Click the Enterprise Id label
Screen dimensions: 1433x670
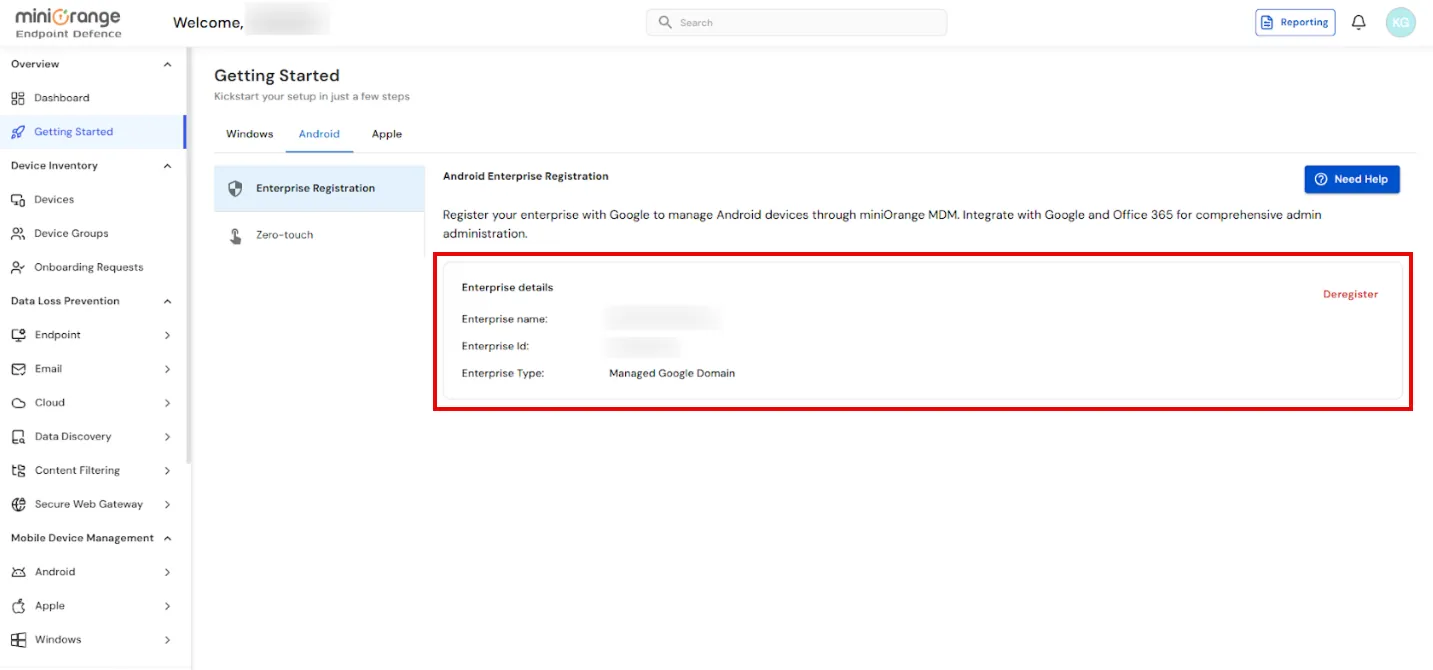tap(495, 346)
